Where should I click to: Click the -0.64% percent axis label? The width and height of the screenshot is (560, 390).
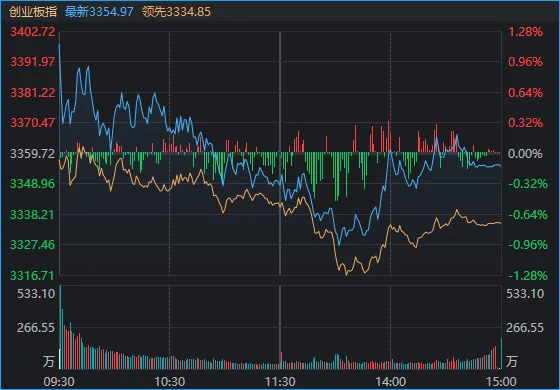coord(528,215)
